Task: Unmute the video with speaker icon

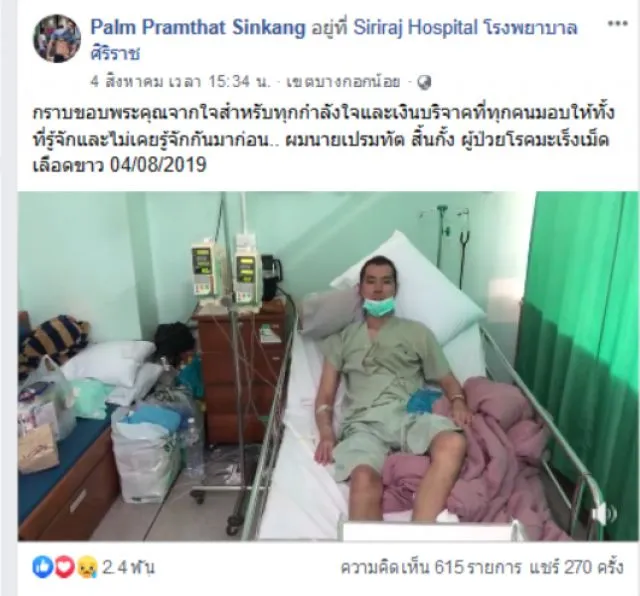Action: 606,513
